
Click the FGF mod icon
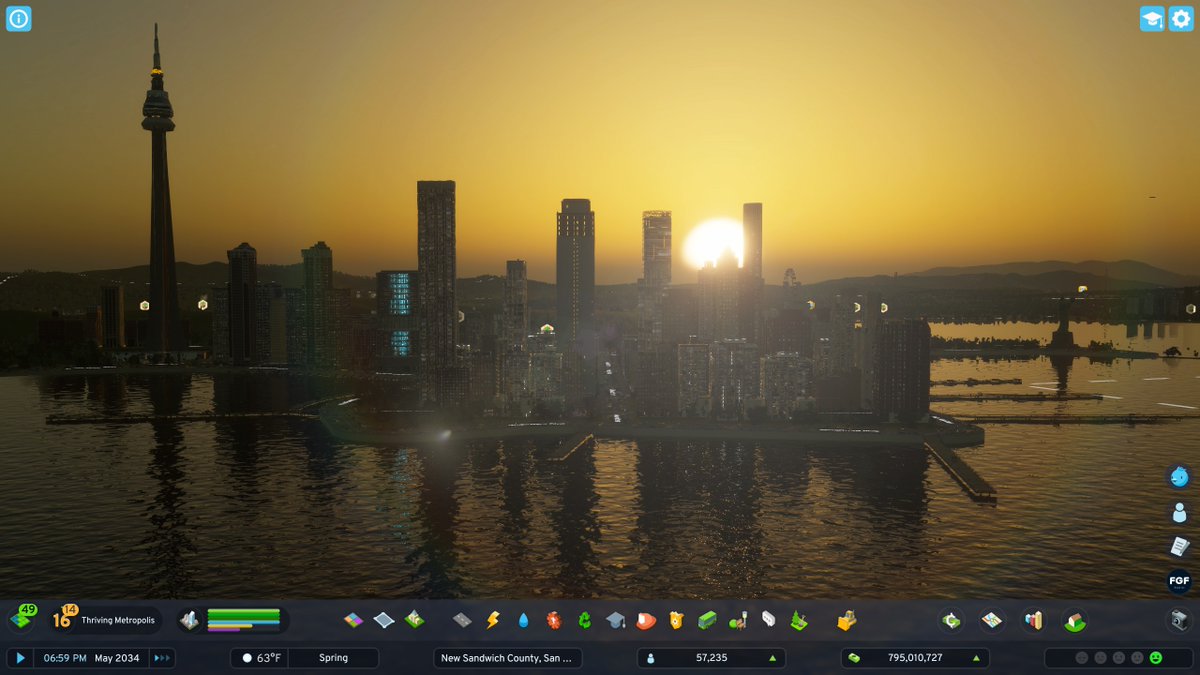point(1179,581)
